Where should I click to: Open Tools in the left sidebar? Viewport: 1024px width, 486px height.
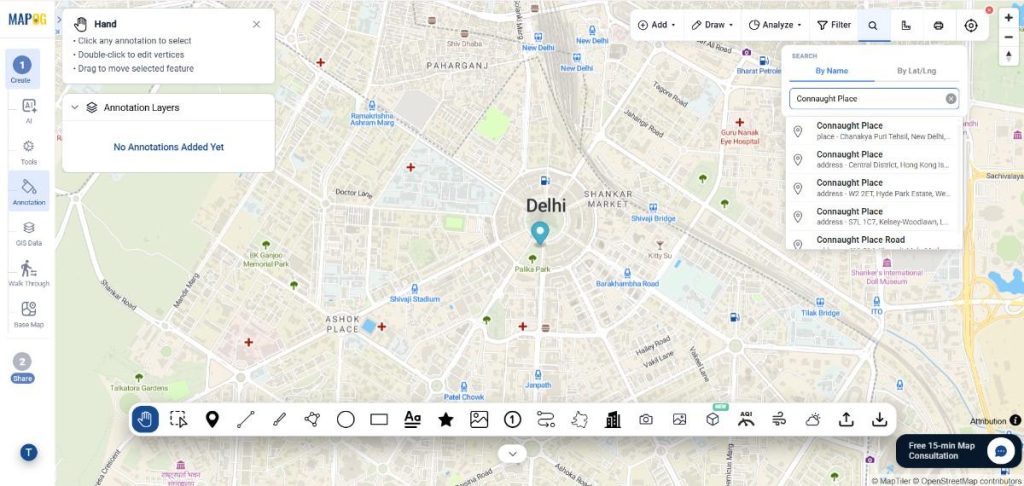[29, 152]
